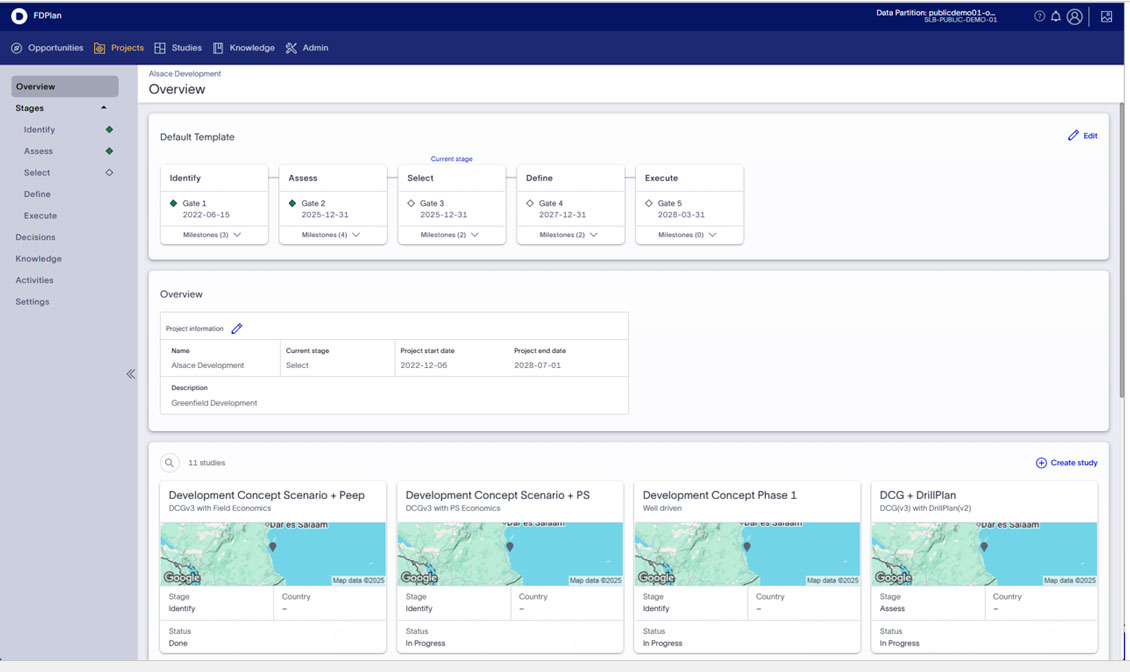The width and height of the screenshot is (1130, 672).
Task: Click the search magnifier above the studies list
Action: click(x=169, y=462)
